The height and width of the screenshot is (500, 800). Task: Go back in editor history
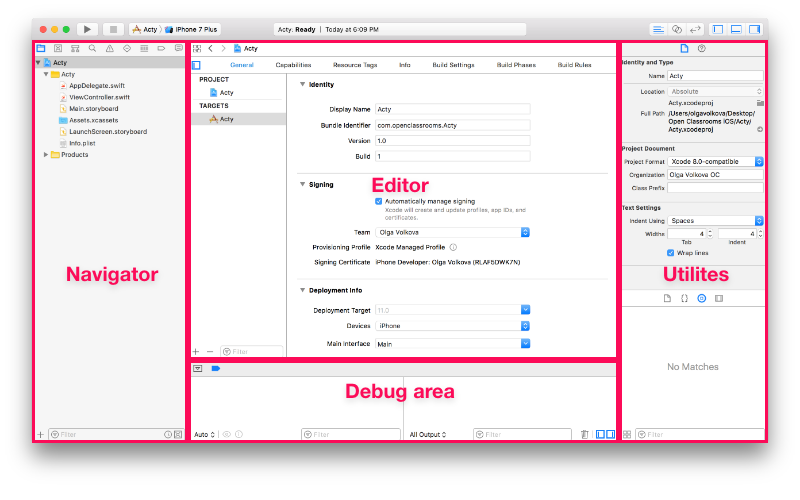[x=210, y=48]
